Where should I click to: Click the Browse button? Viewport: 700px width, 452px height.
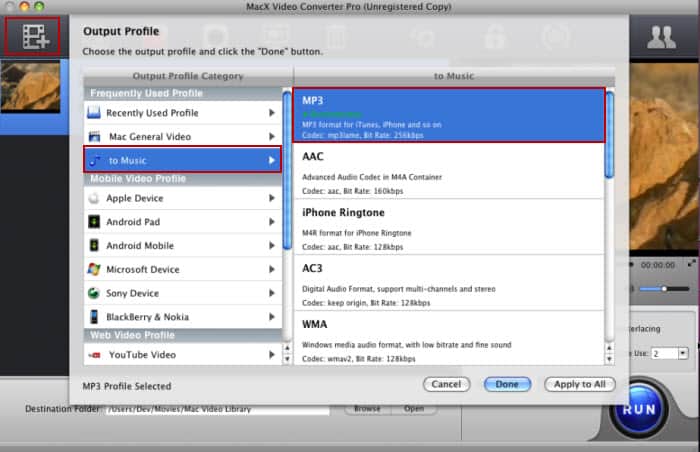click(367, 409)
